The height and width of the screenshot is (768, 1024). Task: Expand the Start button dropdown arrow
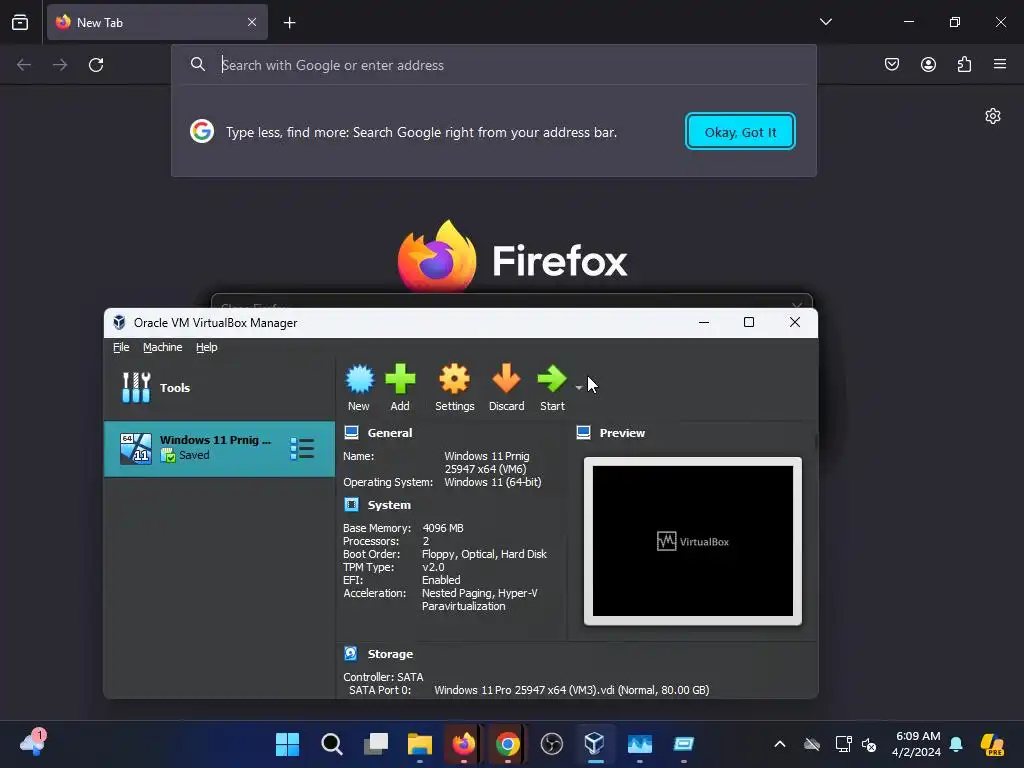coord(579,388)
